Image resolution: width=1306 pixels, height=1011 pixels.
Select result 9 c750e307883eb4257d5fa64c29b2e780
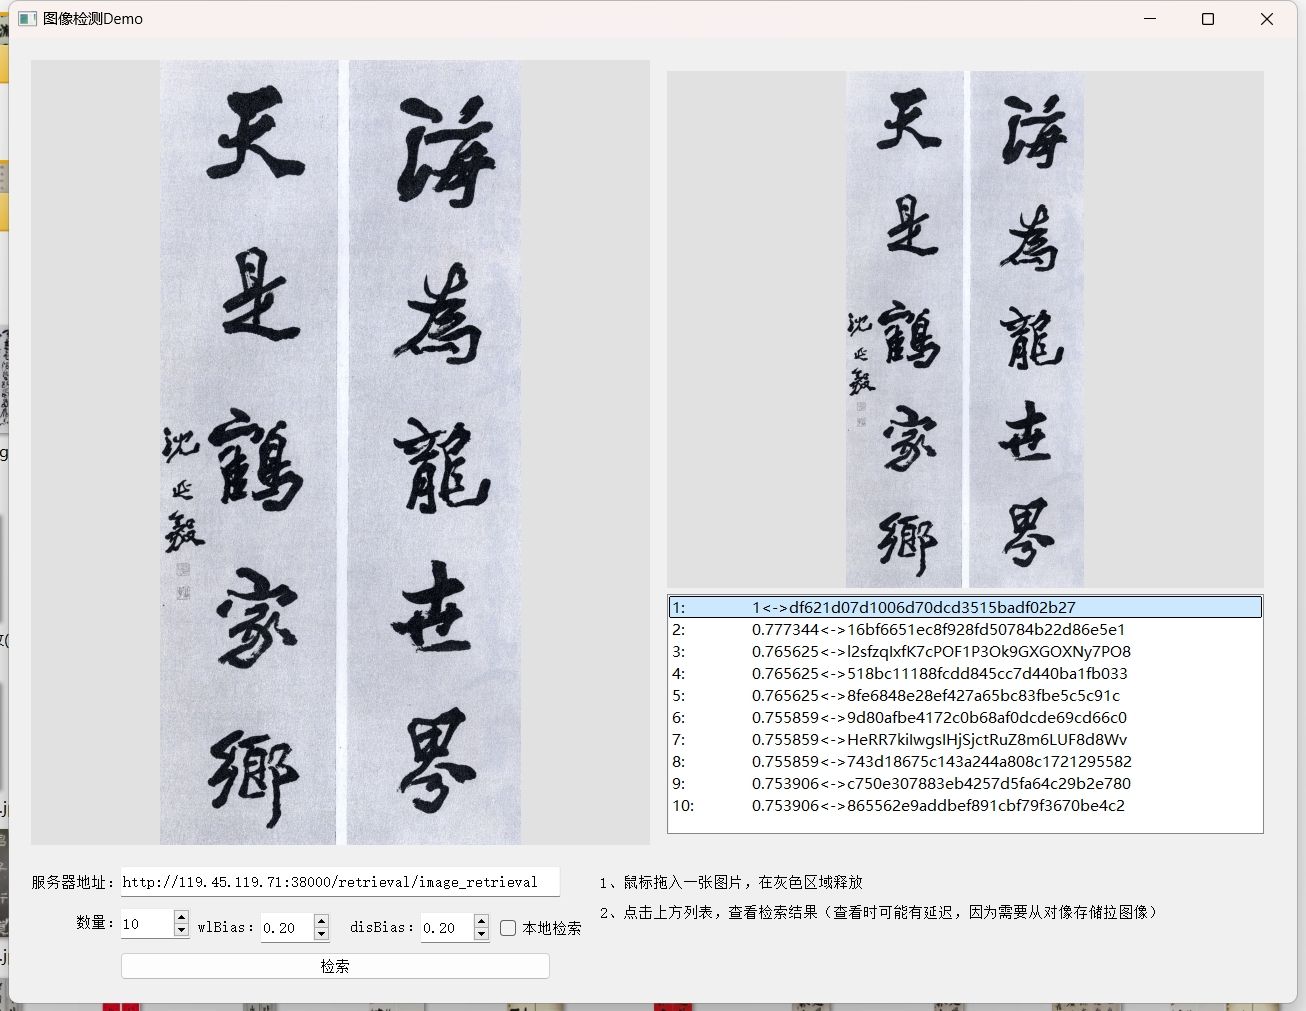click(965, 783)
